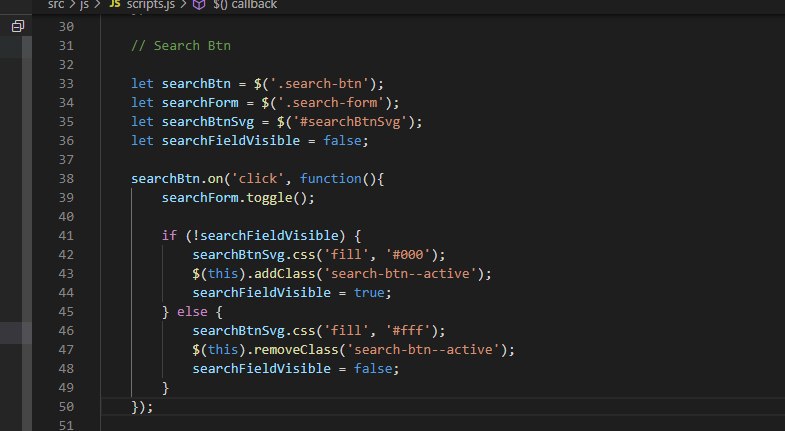Click the 'else' keyword on line 45
This screenshot has height=431, width=785.
click(192, 312)
